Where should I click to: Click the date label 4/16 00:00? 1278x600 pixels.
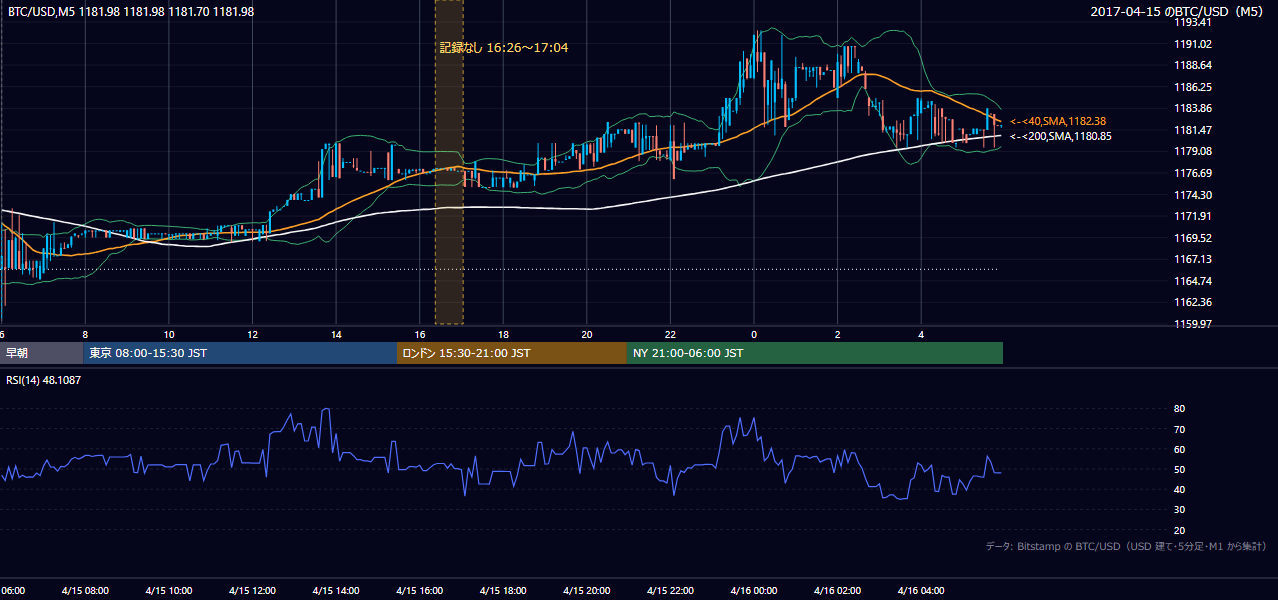coord(753,591)
